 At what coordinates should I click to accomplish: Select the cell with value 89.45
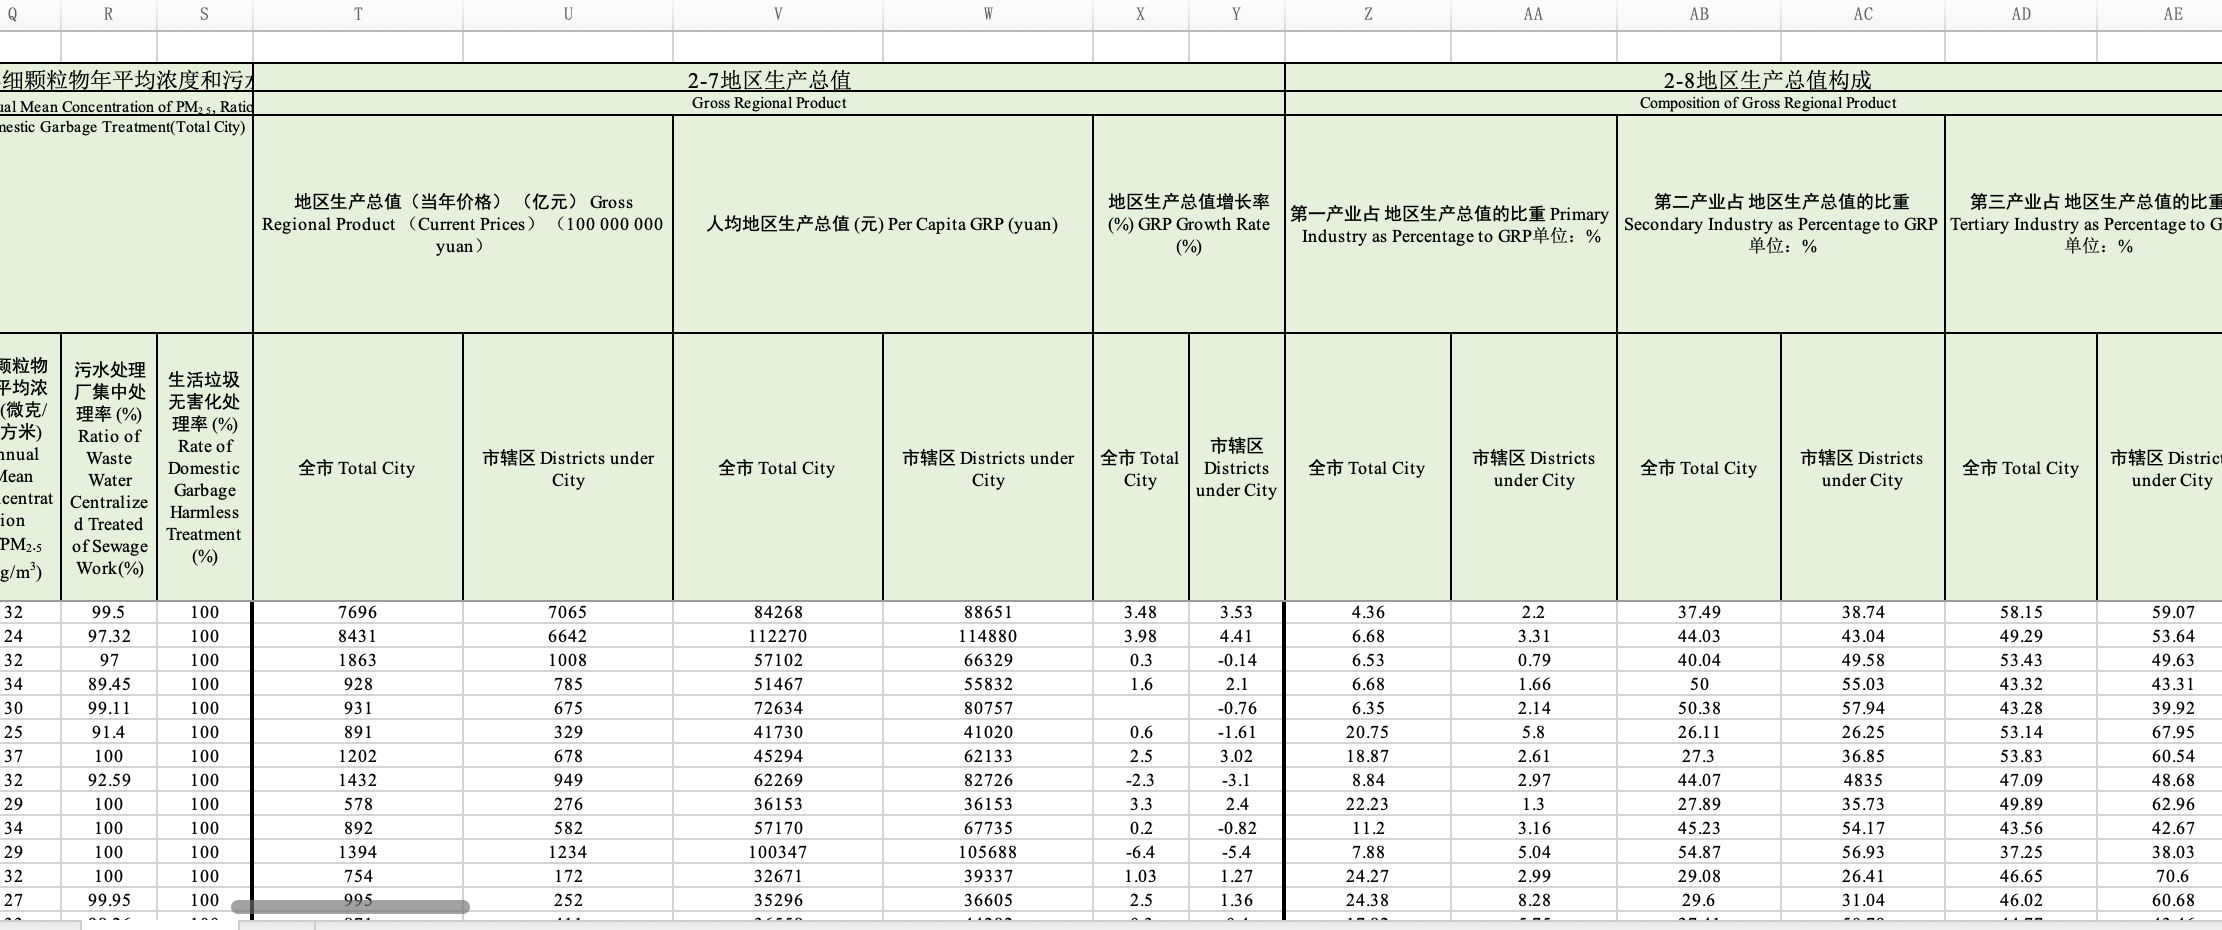tap(109, 684)
